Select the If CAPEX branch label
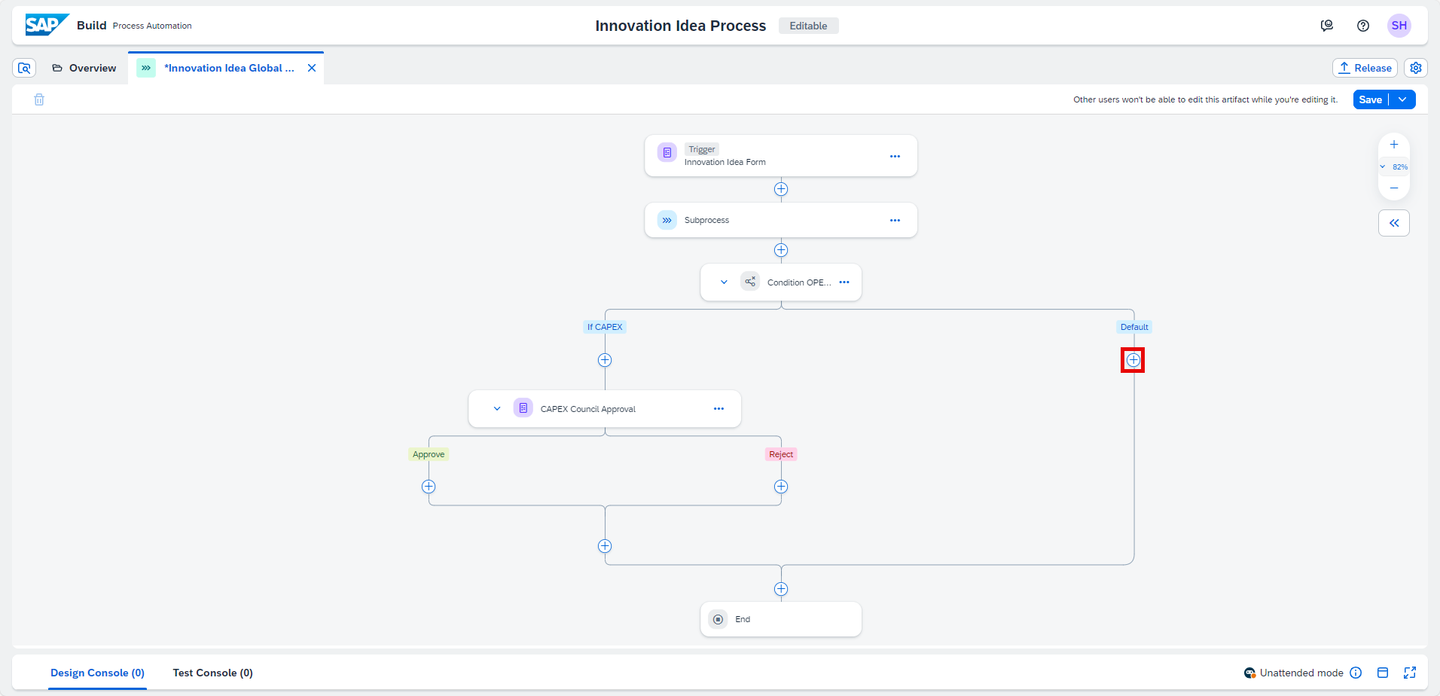 click(x=606, y=327)
